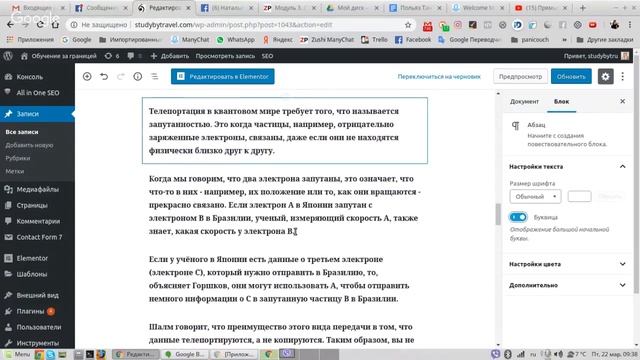
Task: Click editor vertical scrollbar thumb
Action: tap(498, 214)
